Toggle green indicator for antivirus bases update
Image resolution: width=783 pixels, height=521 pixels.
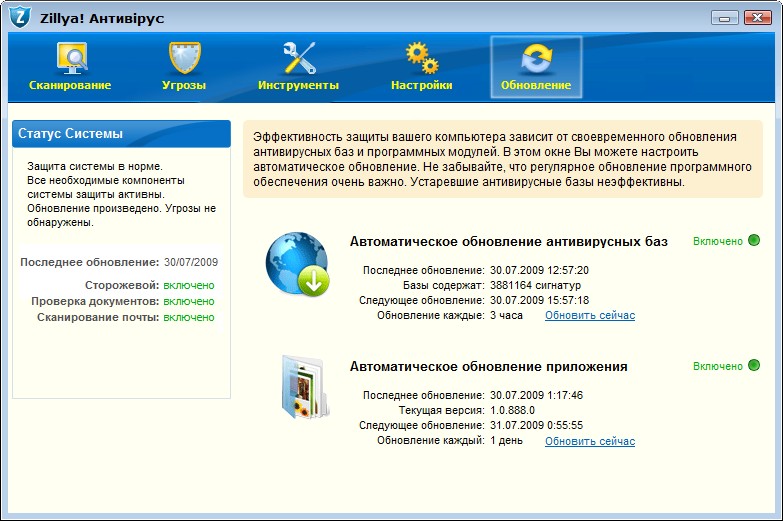[754, 240]
